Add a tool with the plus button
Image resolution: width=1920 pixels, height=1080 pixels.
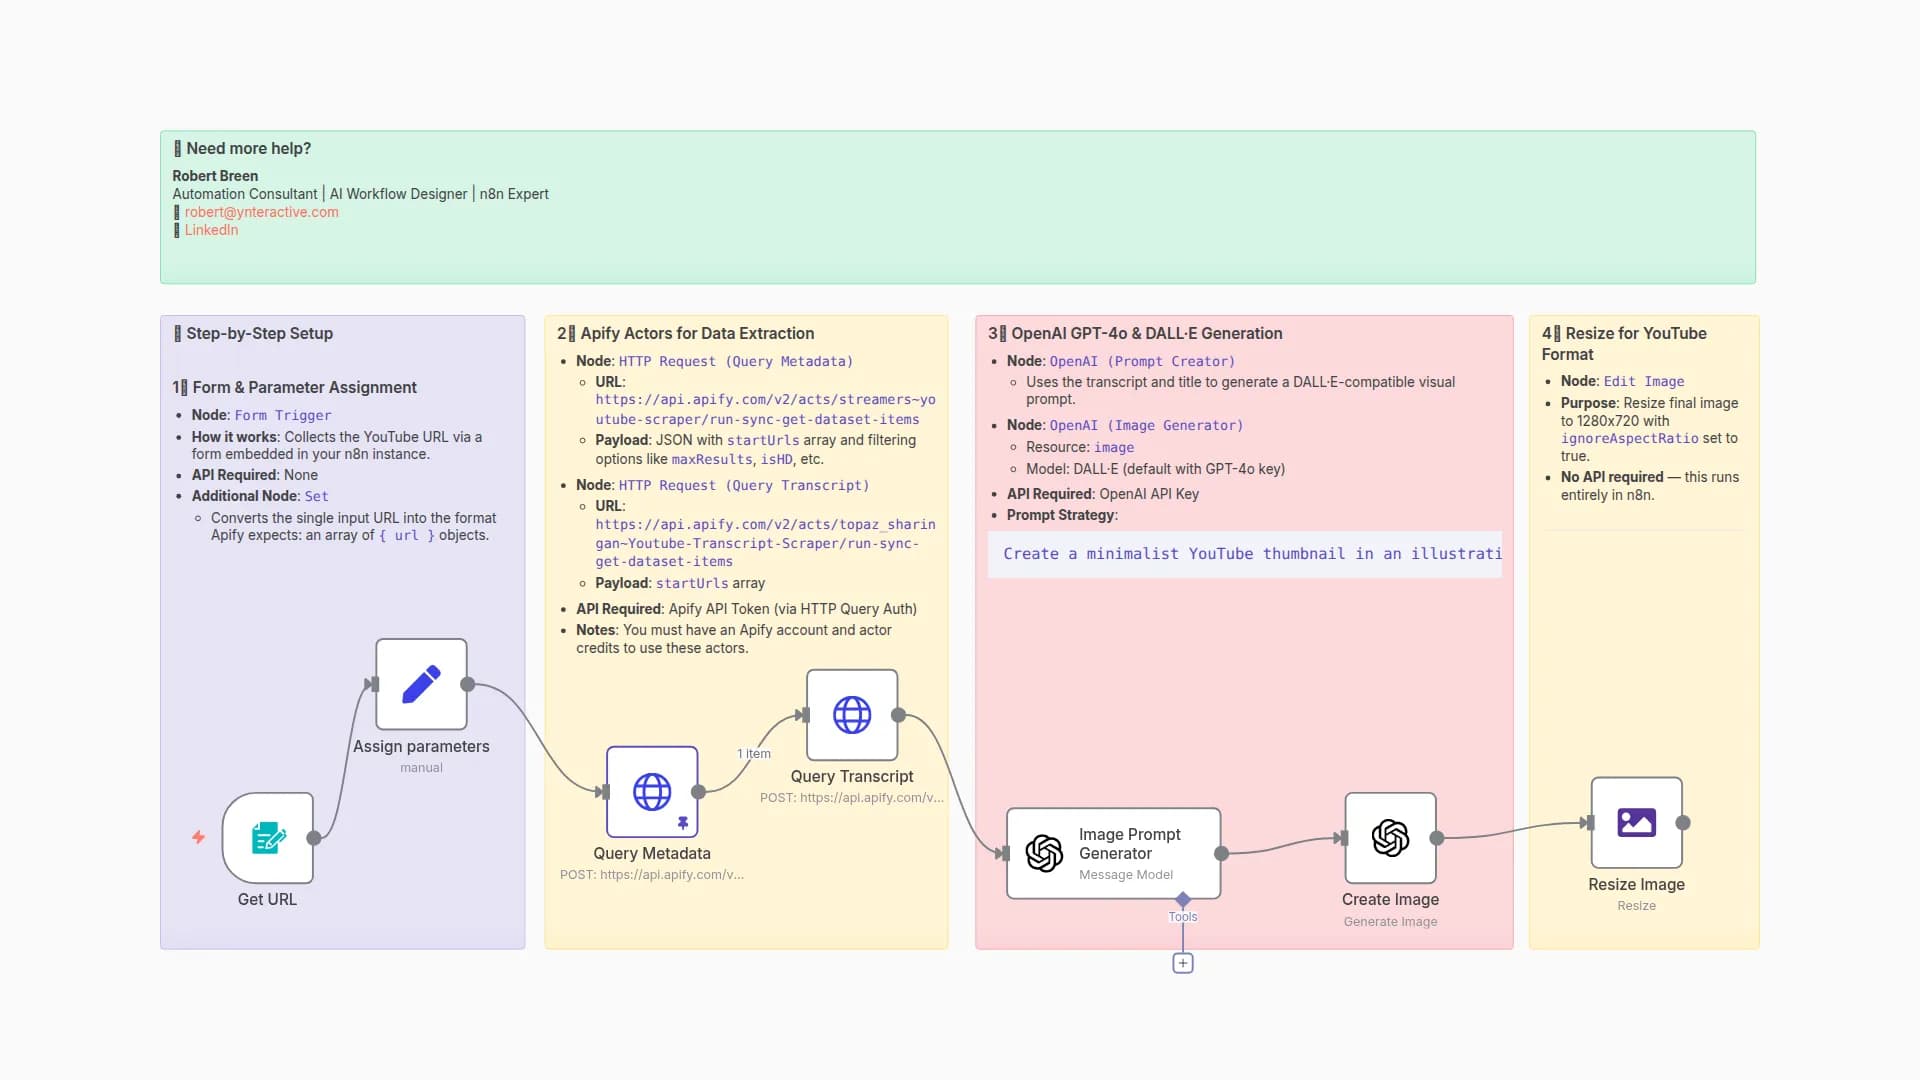(x=1182, y=963)
